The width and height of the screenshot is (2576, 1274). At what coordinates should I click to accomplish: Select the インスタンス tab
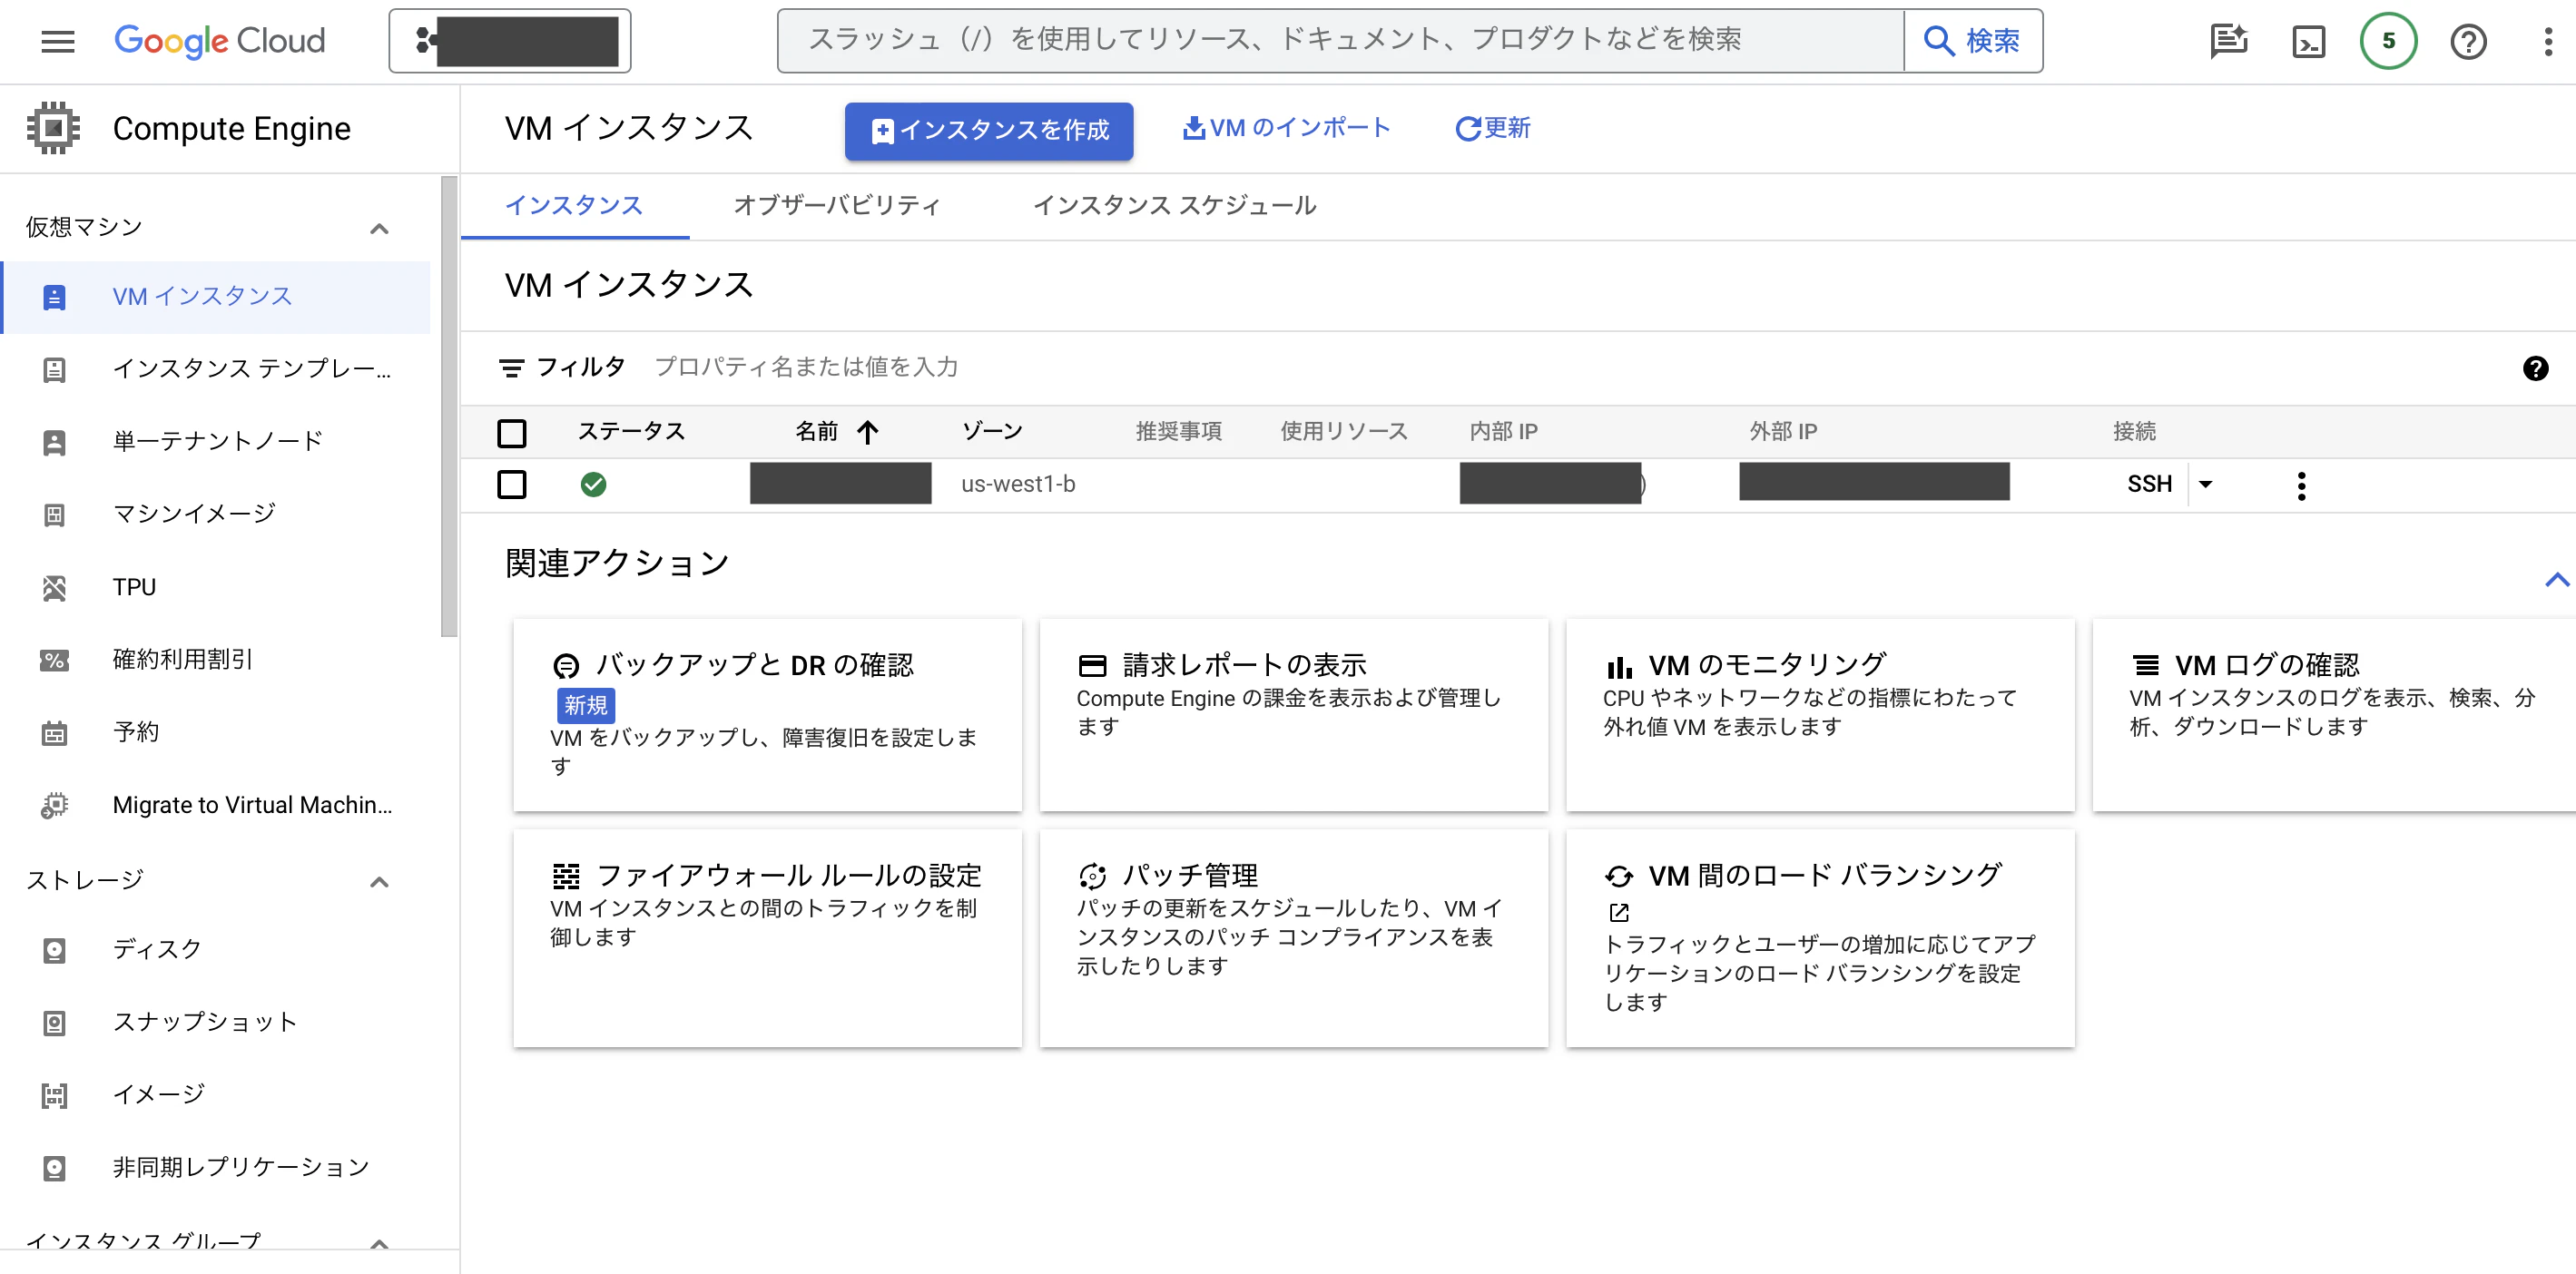pyautogui.click(x=574, y=206)
